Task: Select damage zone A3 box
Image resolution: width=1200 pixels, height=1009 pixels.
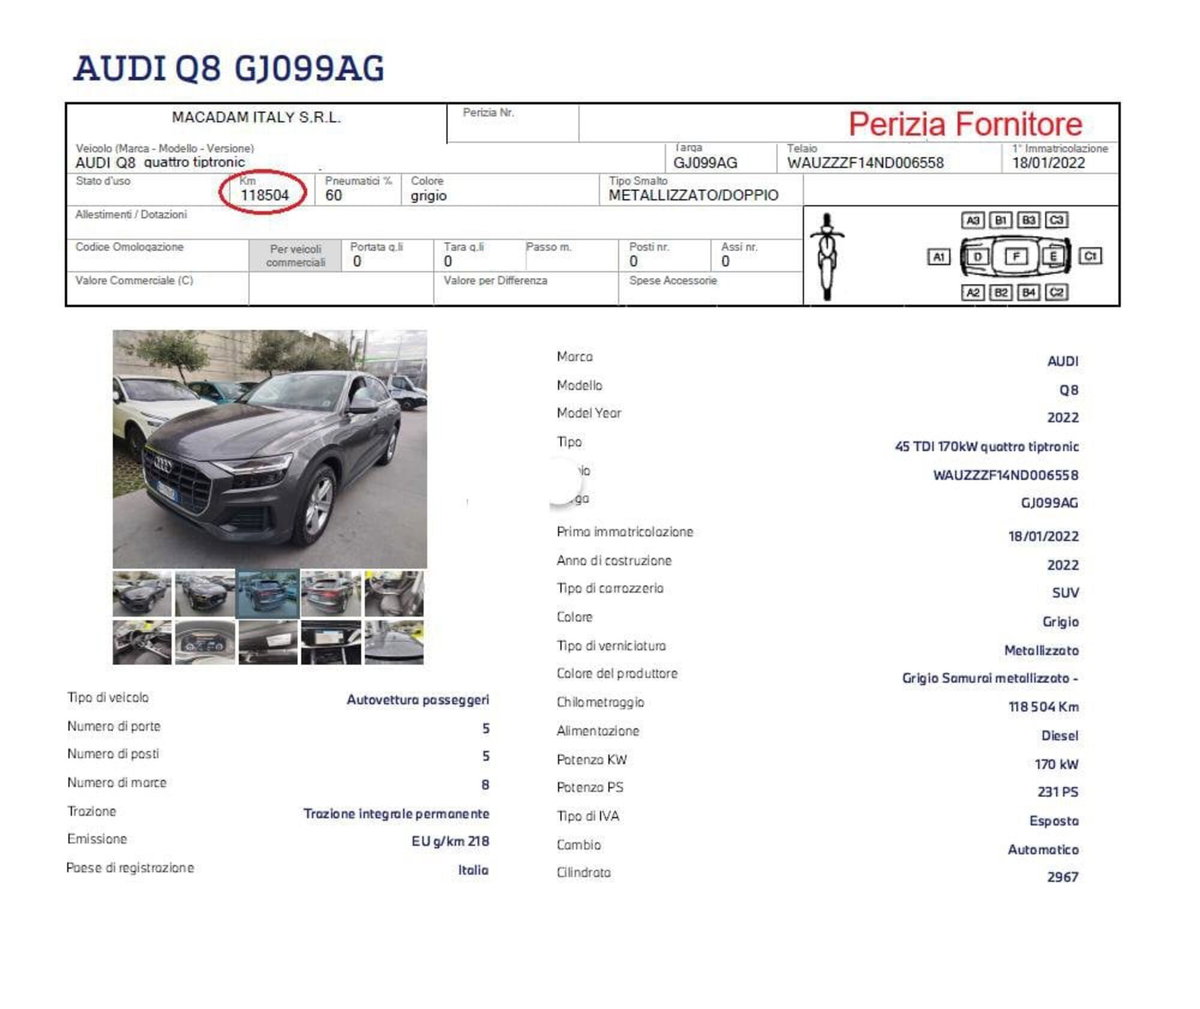Action: coord(972,220)
